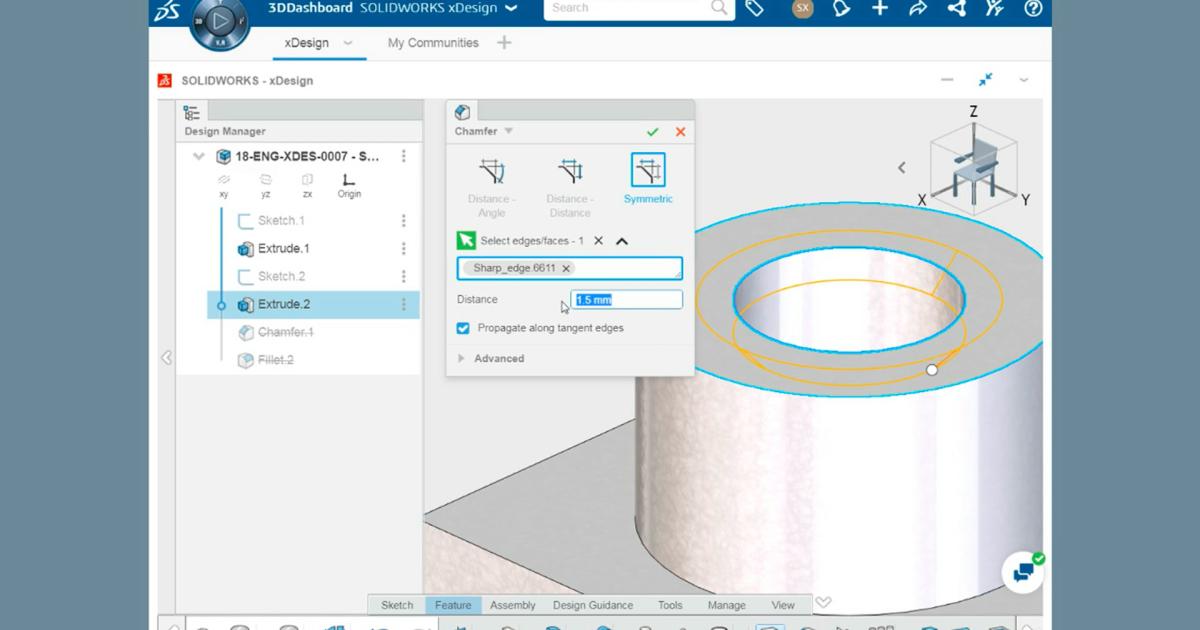Open the Chamfer dropdown arrow
The width and height of the screenshot is (1200, 630).
click(508, 131)
